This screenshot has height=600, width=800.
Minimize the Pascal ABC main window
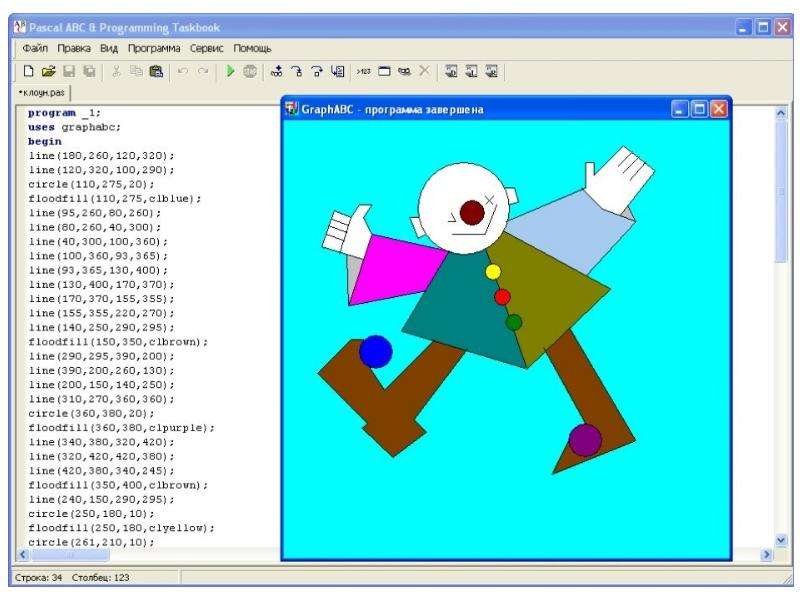[x=743, y=27]
